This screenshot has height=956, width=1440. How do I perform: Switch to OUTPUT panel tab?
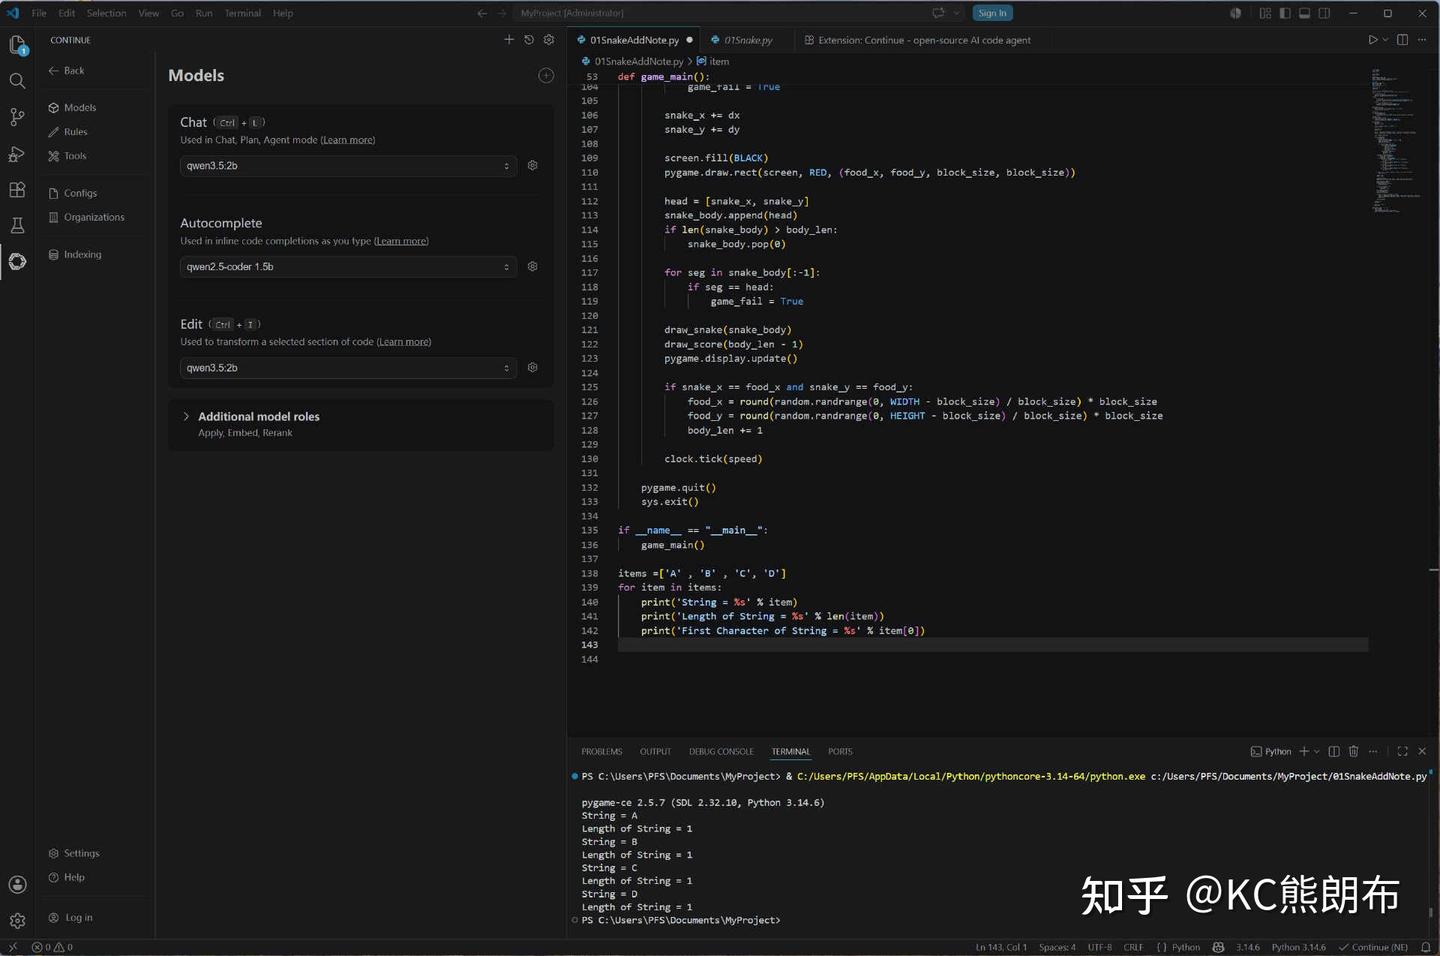coord(656,751)
